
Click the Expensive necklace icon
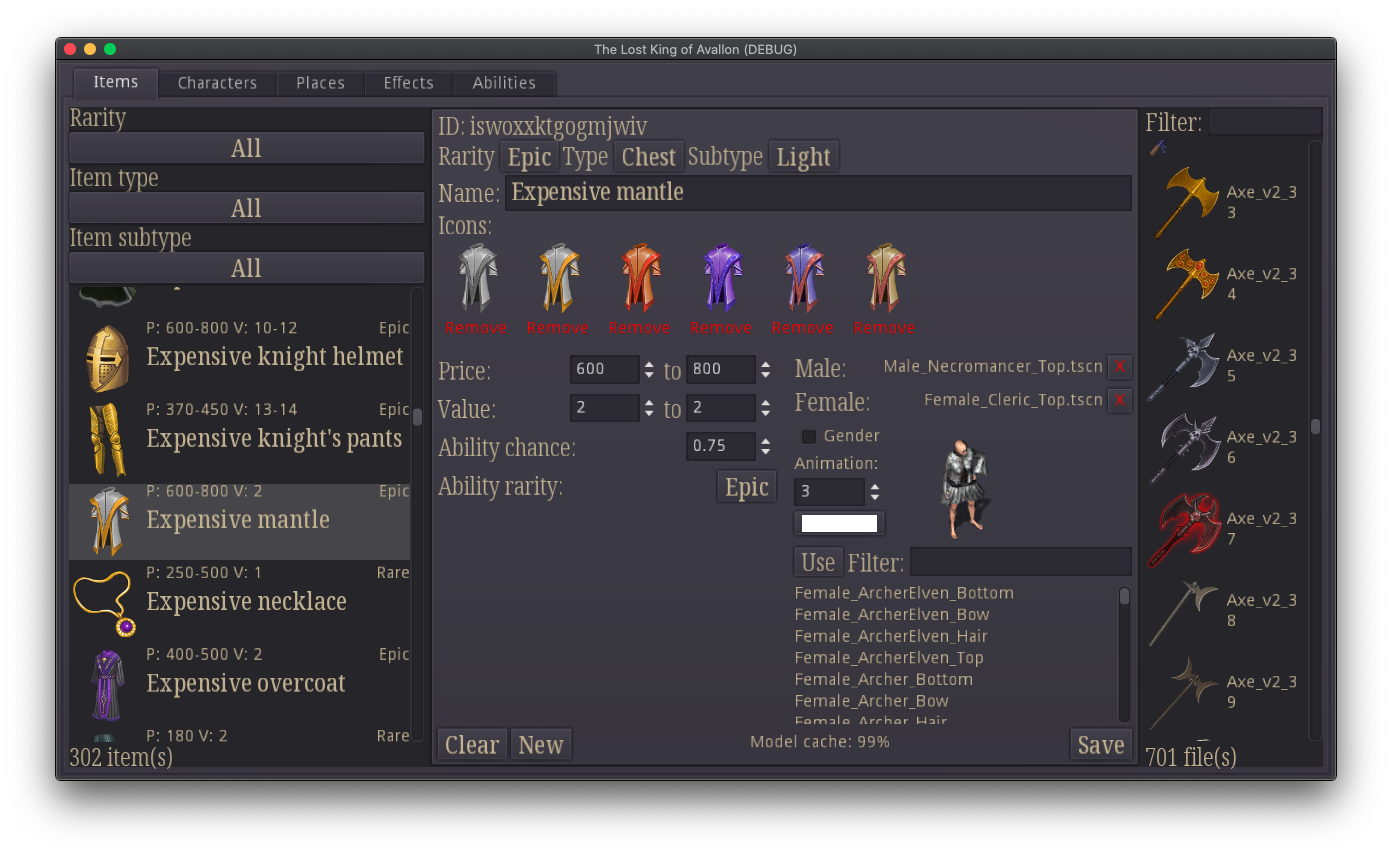tap(105, 602)
